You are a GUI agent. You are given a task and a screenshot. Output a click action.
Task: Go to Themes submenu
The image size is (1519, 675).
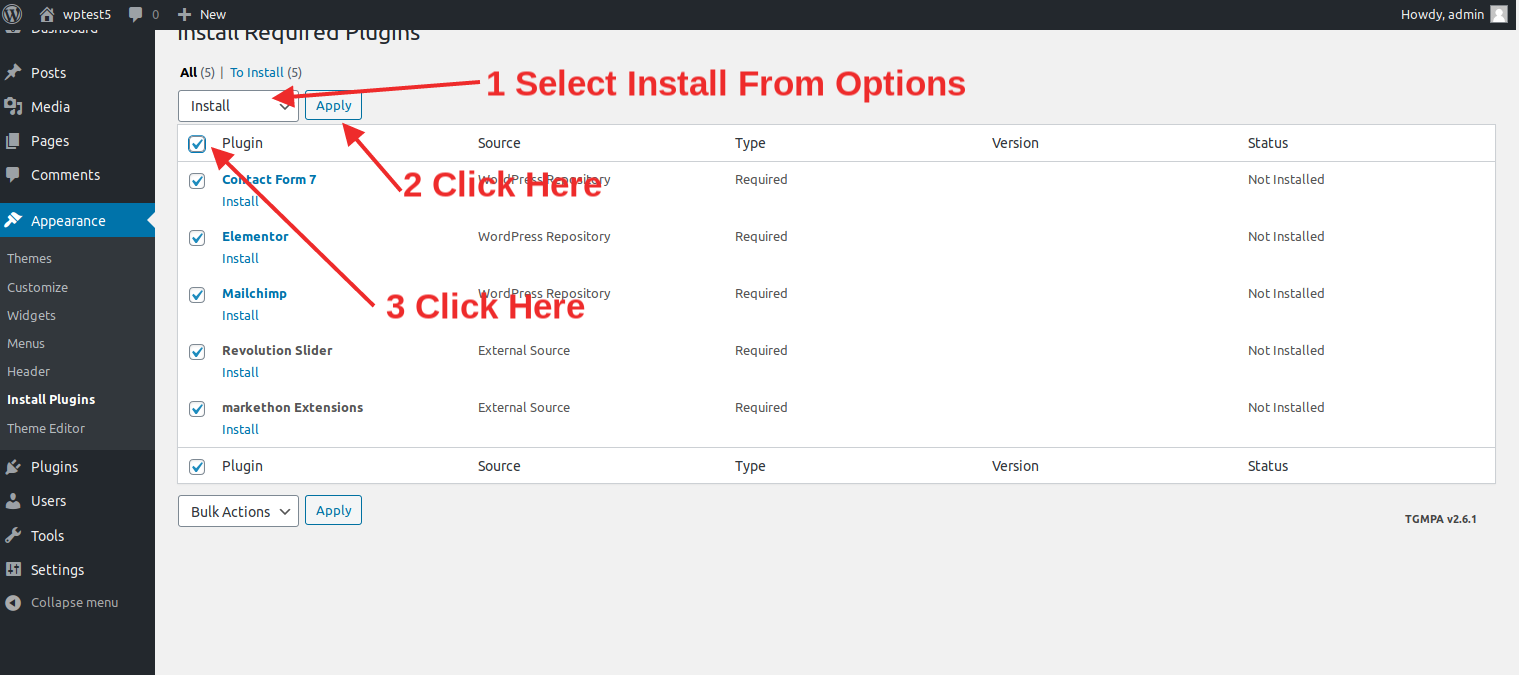point(29,258)
